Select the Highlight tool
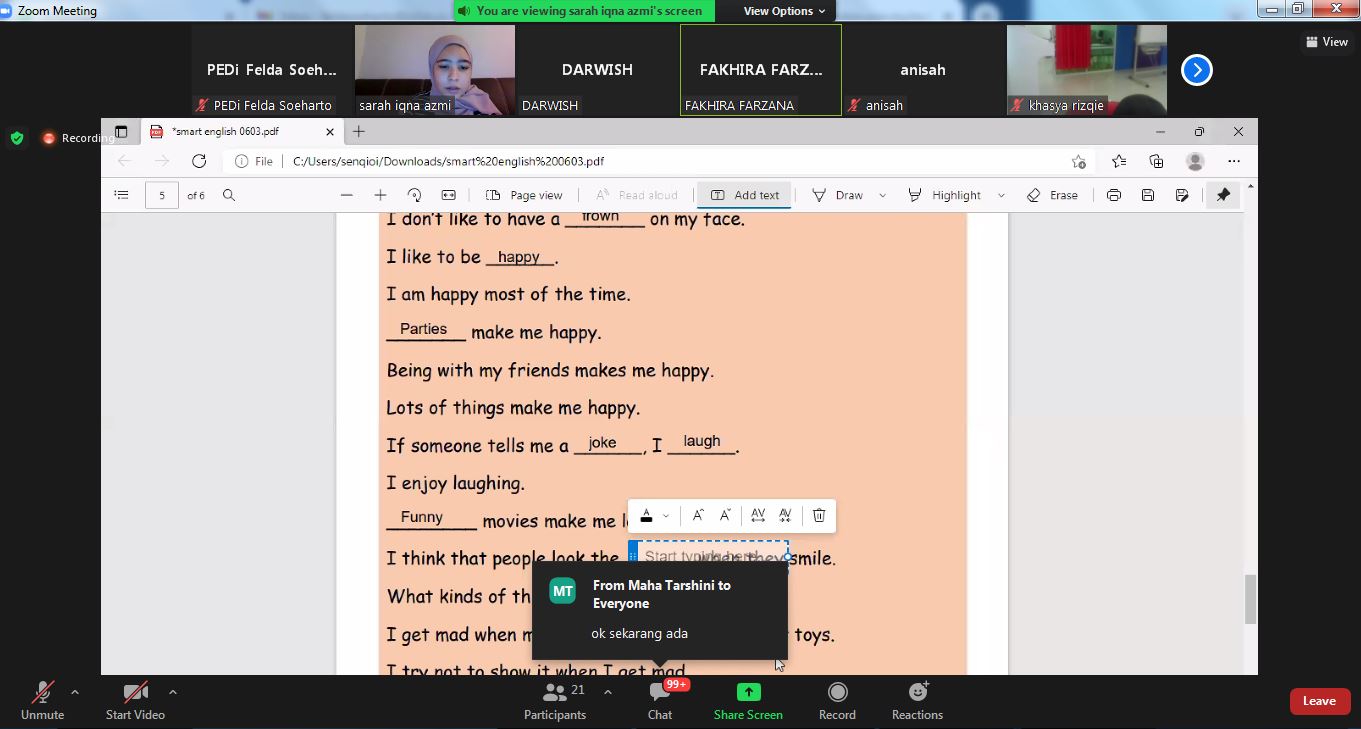The image size is (1361, 729). 945,195
